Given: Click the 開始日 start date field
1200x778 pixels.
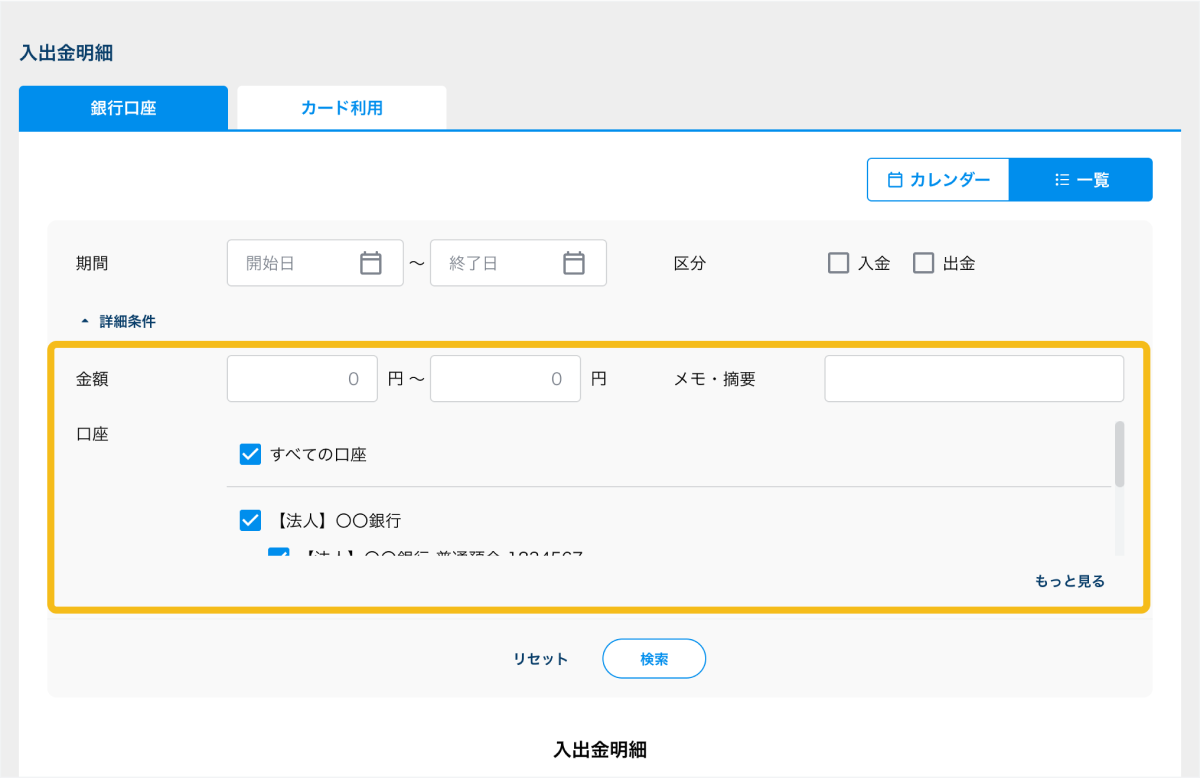Looking at the screenshot, I should 295,263.
